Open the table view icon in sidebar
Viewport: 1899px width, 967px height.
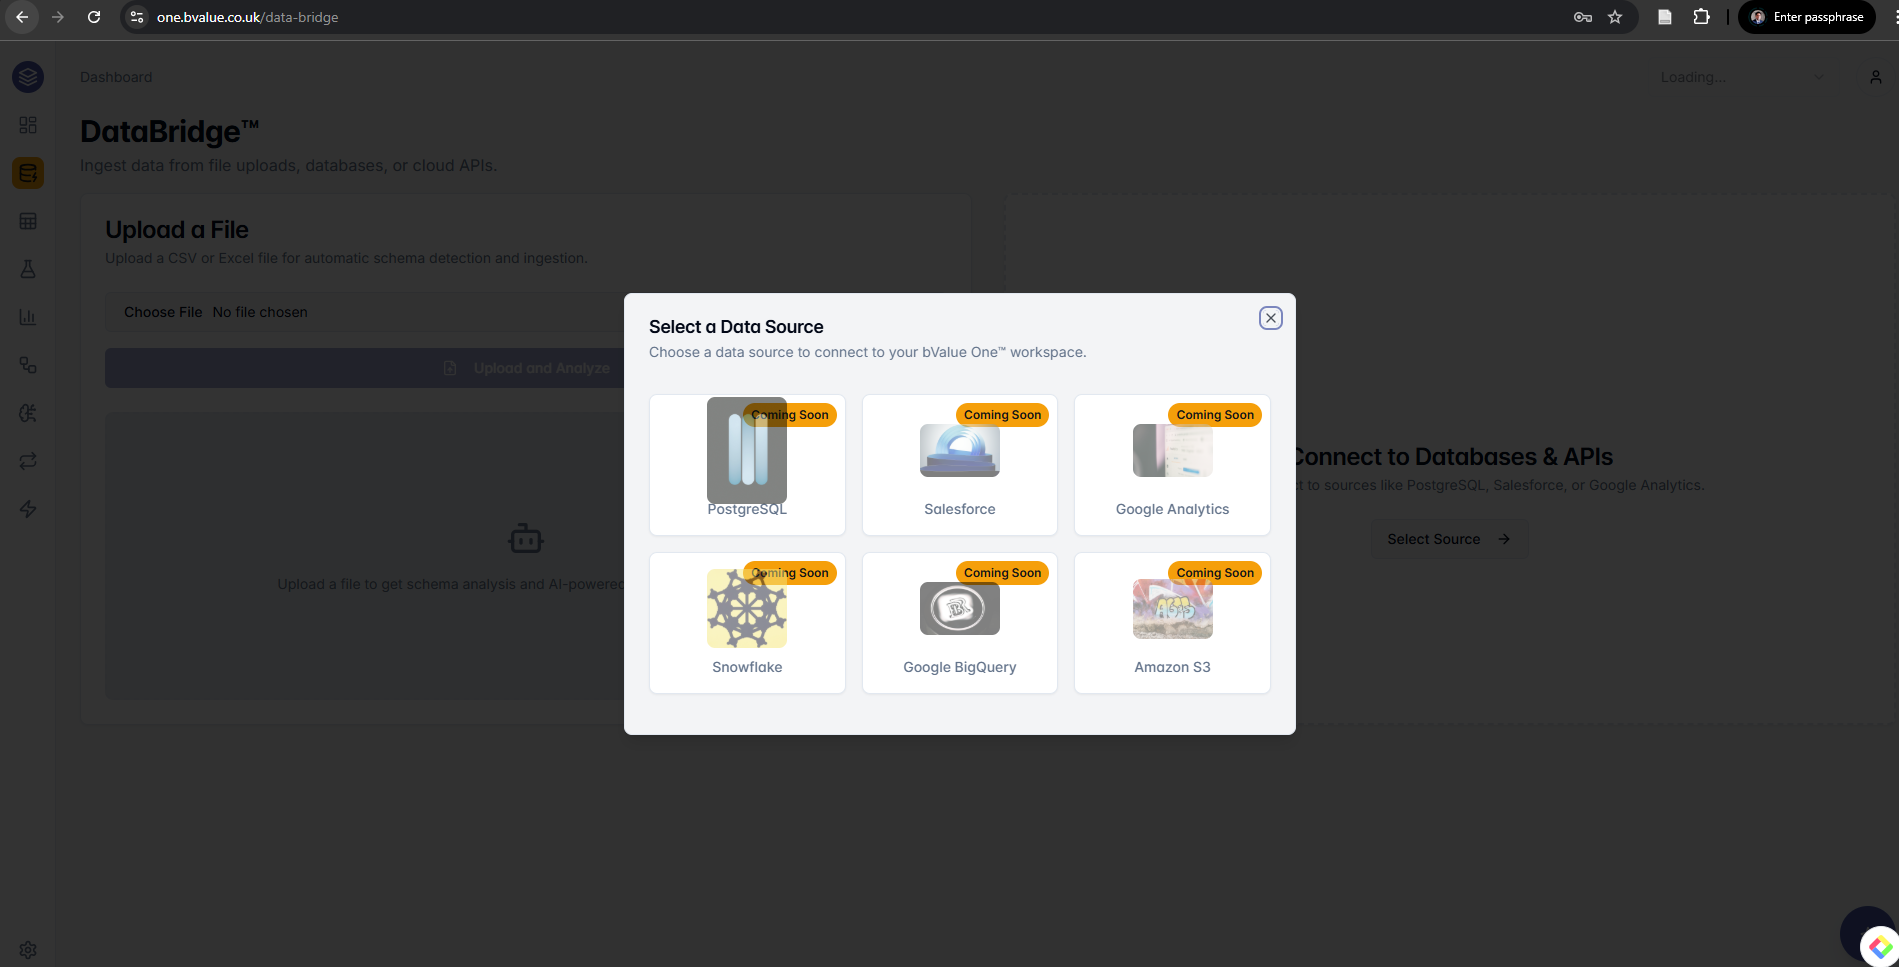coord(27,220)
